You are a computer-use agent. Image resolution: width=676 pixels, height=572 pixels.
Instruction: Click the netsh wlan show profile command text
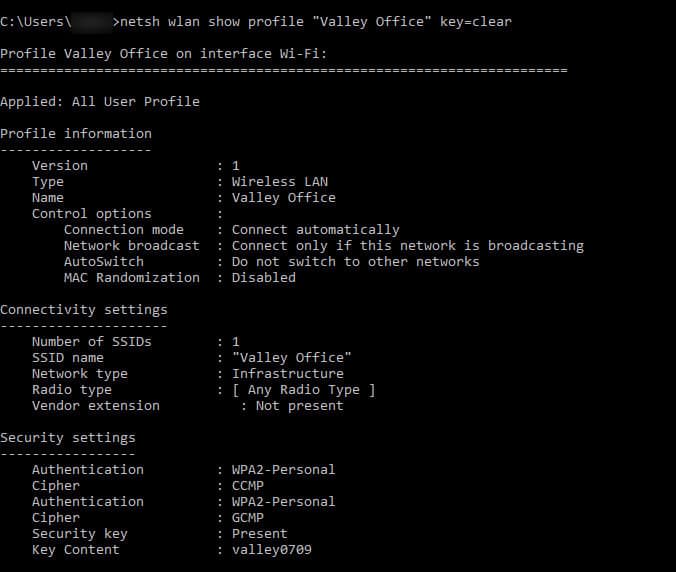(316, 22)
